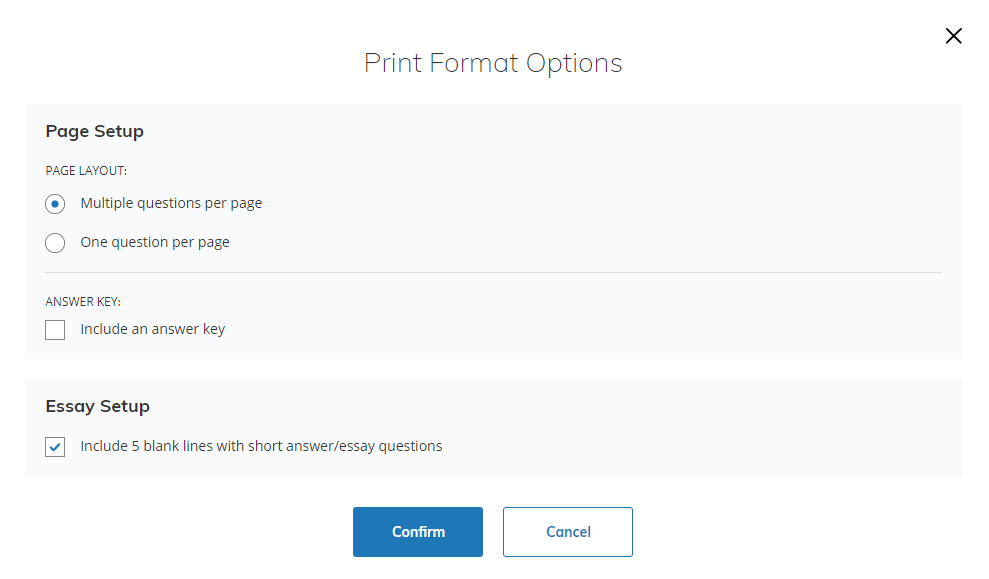
Task: Click the Print Format Options title
Action: (x=493, y=62)
